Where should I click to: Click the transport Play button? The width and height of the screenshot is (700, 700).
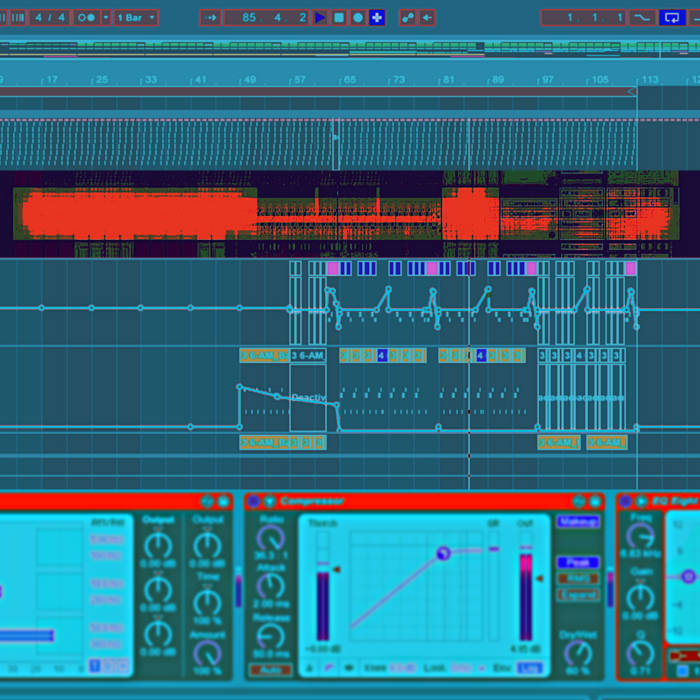click(320, 17)
